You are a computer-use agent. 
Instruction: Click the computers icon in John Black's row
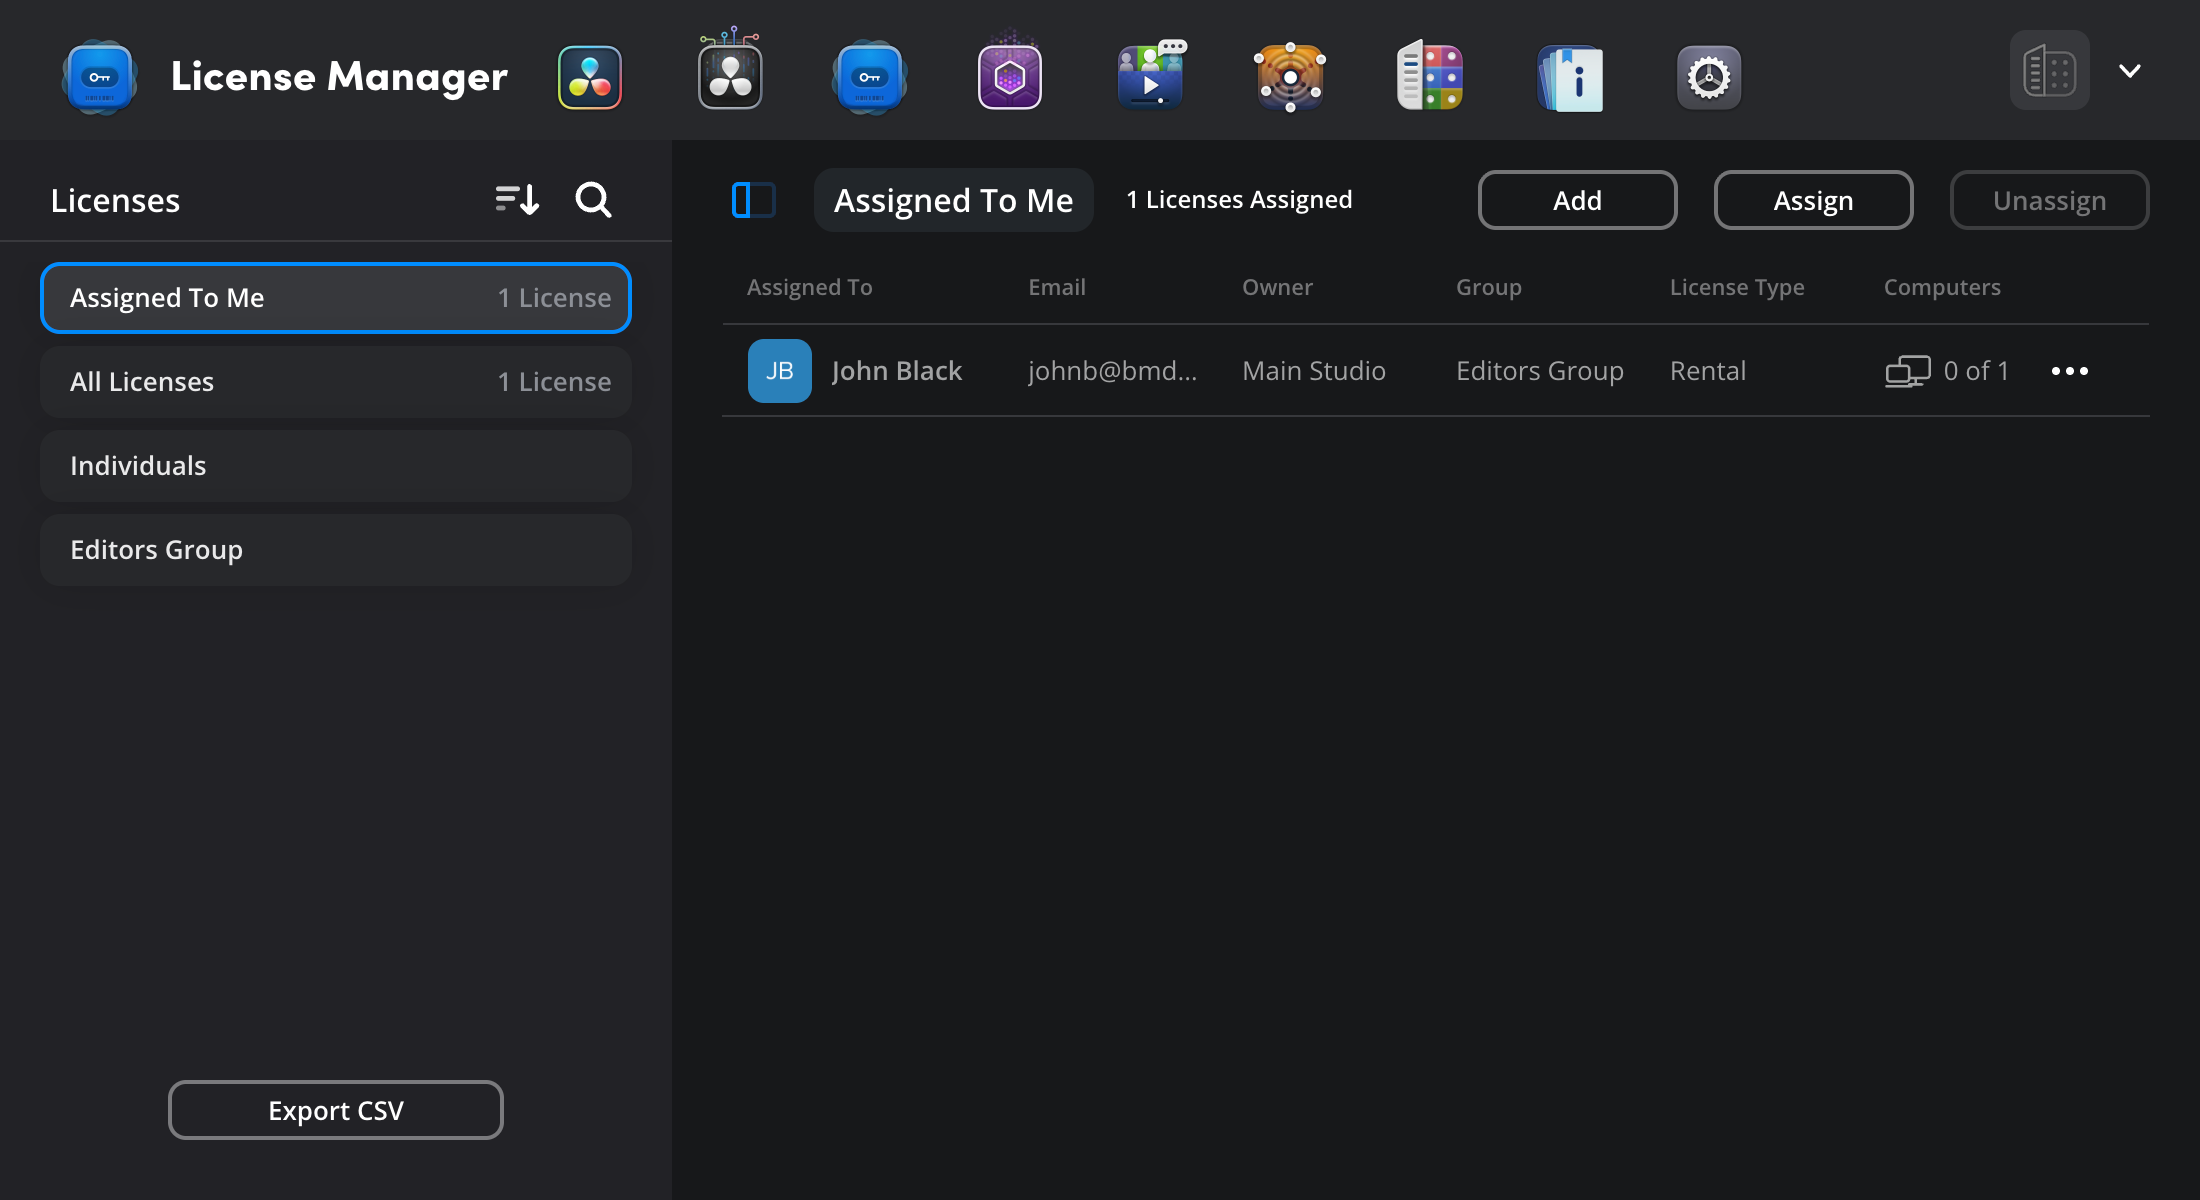(x=1908, y=371)
